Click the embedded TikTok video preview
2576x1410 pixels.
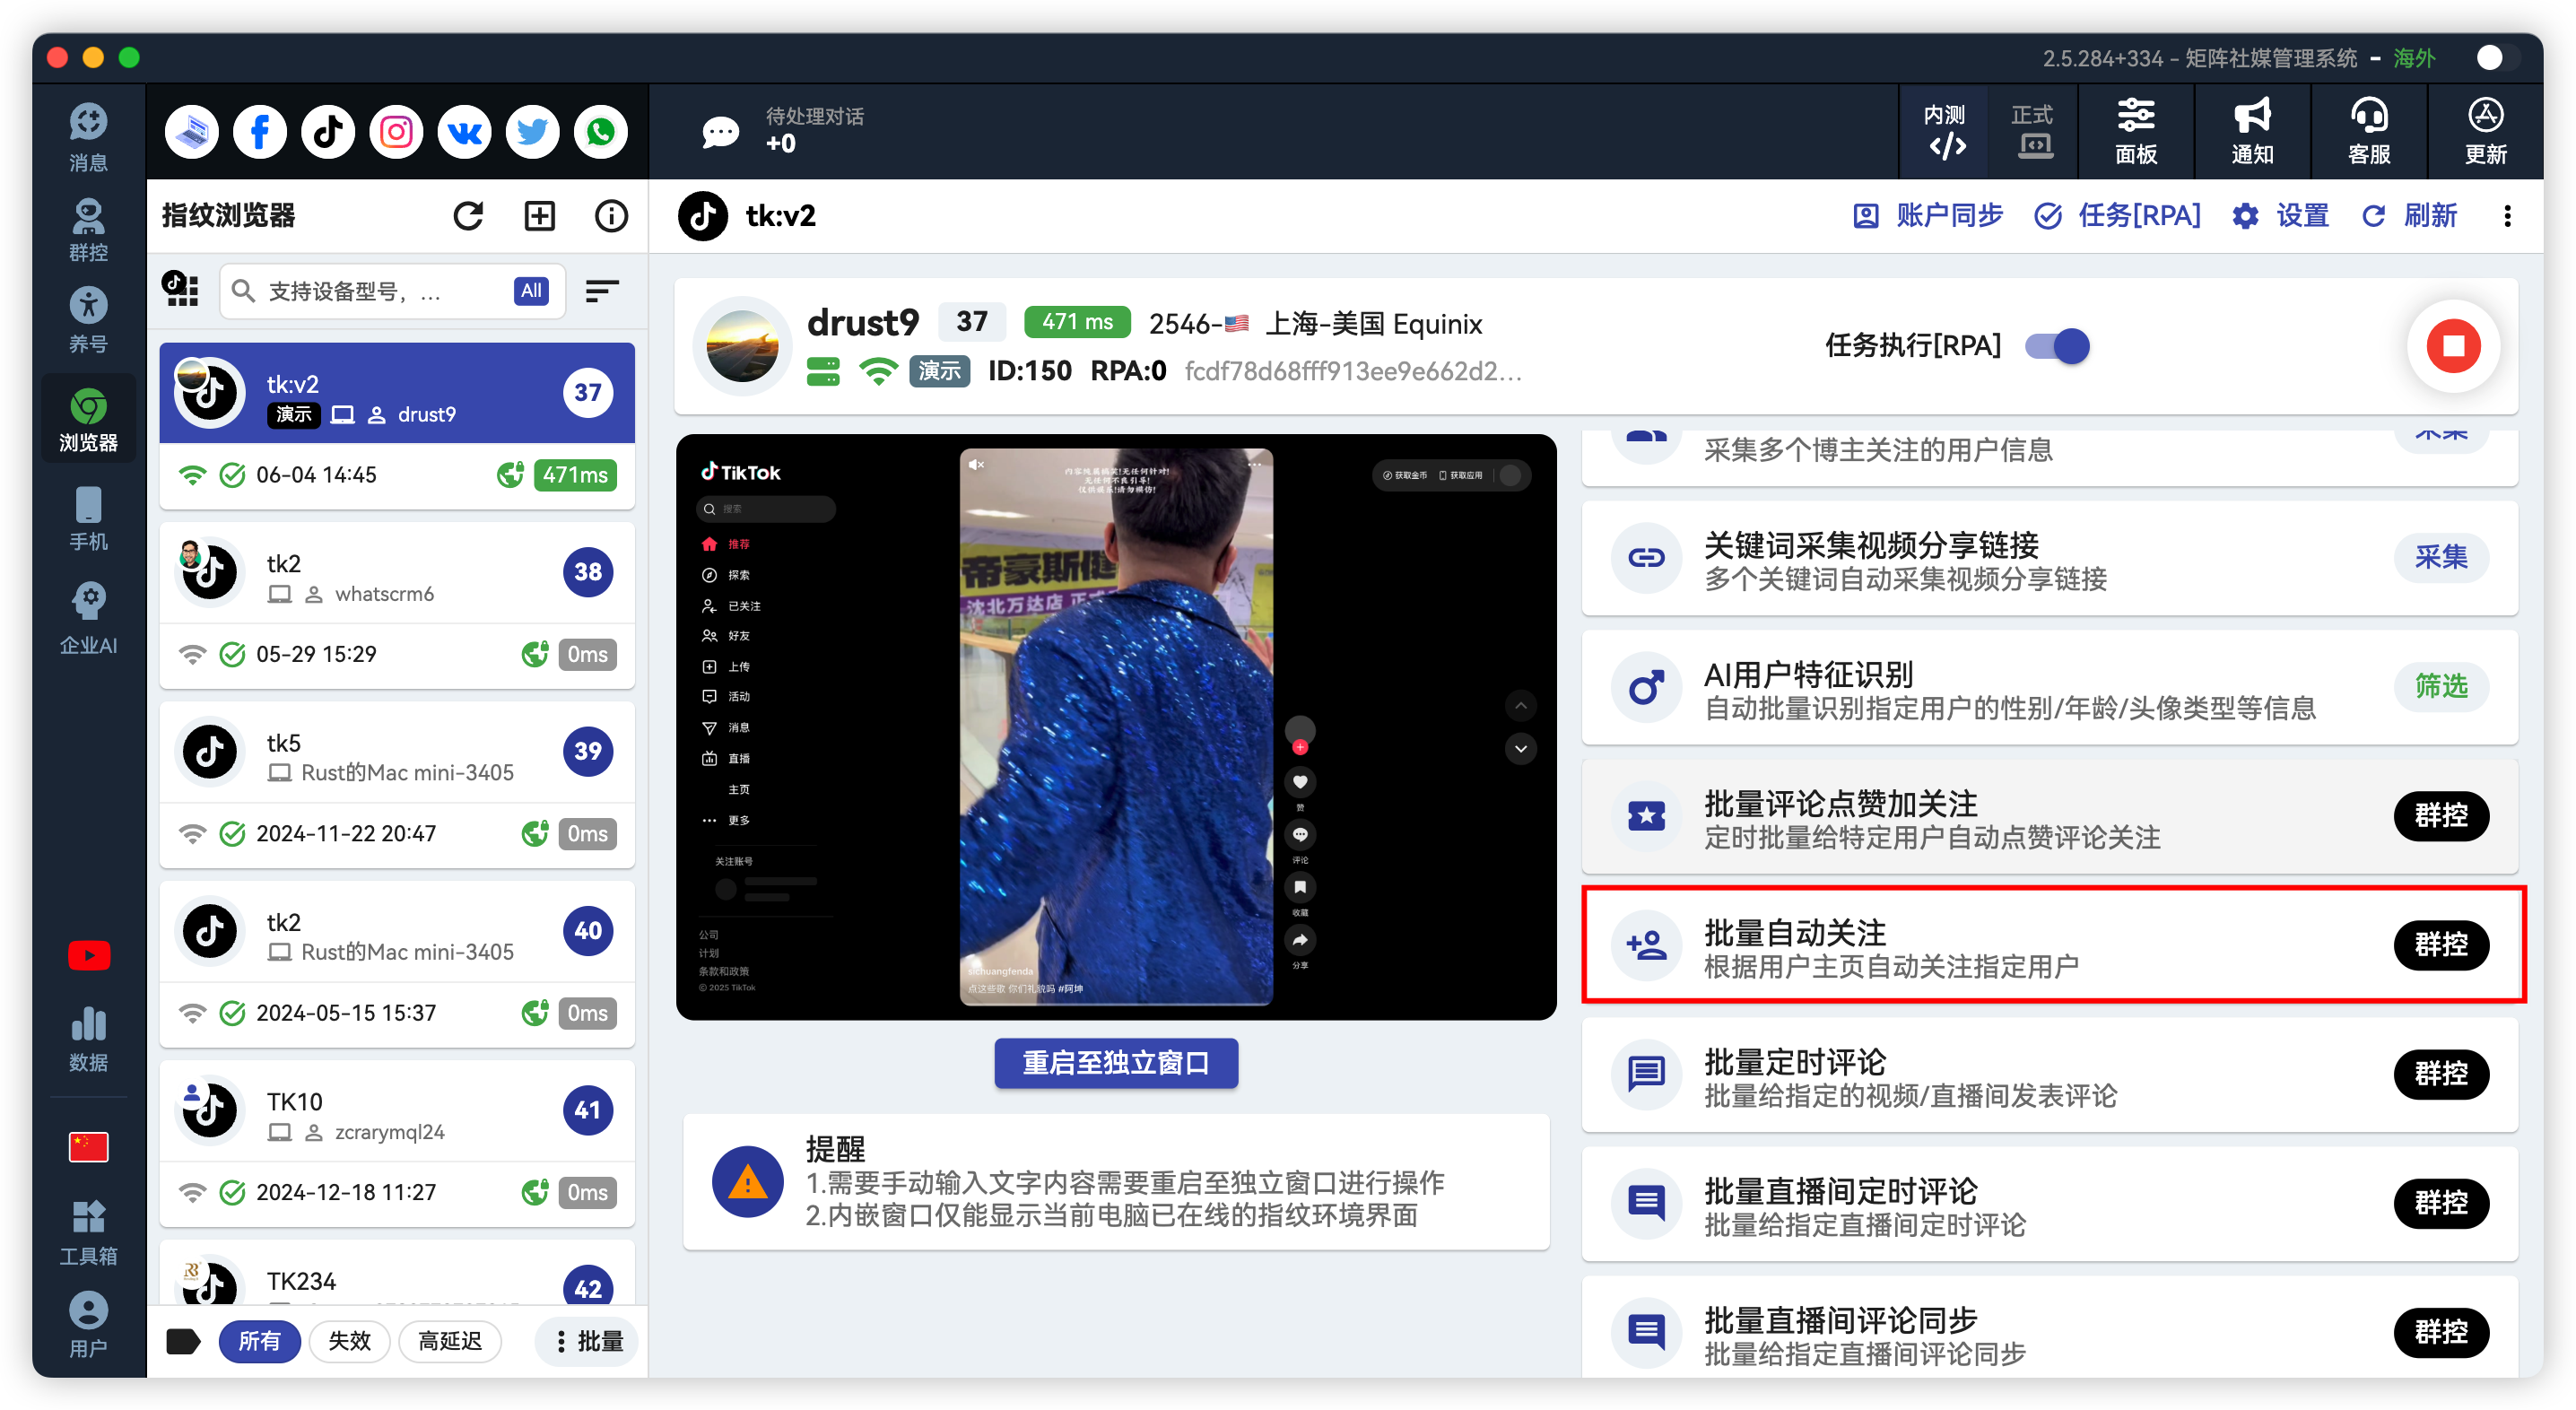tap(1116, 726)
